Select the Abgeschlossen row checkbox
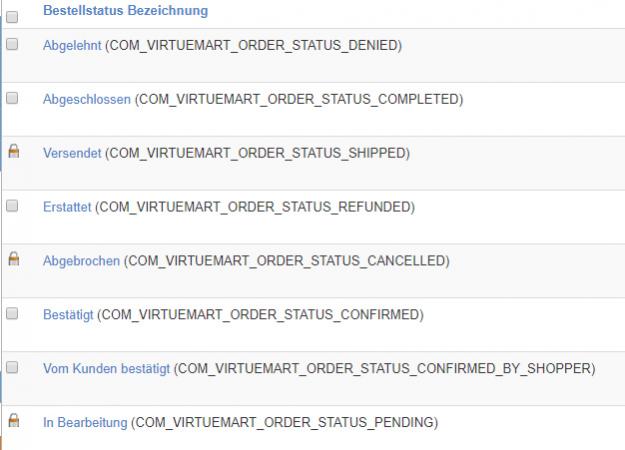625x450 pixels. [13, 98]
